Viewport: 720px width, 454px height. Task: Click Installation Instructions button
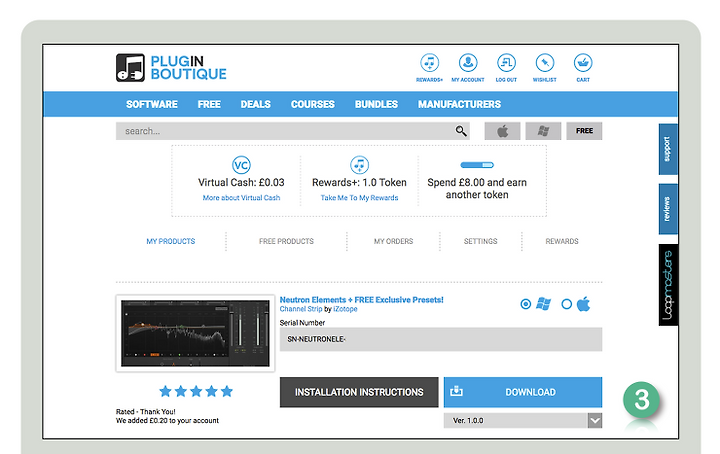tap(359, 392)
